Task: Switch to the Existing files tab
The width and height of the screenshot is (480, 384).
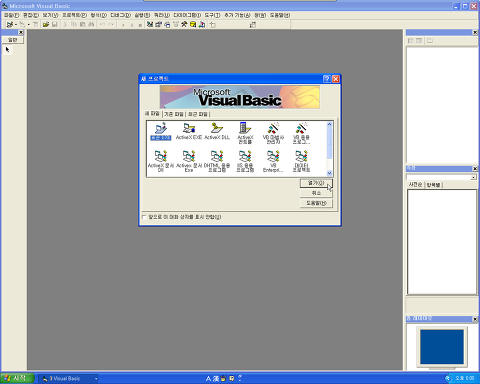Action: pos(174,114)
